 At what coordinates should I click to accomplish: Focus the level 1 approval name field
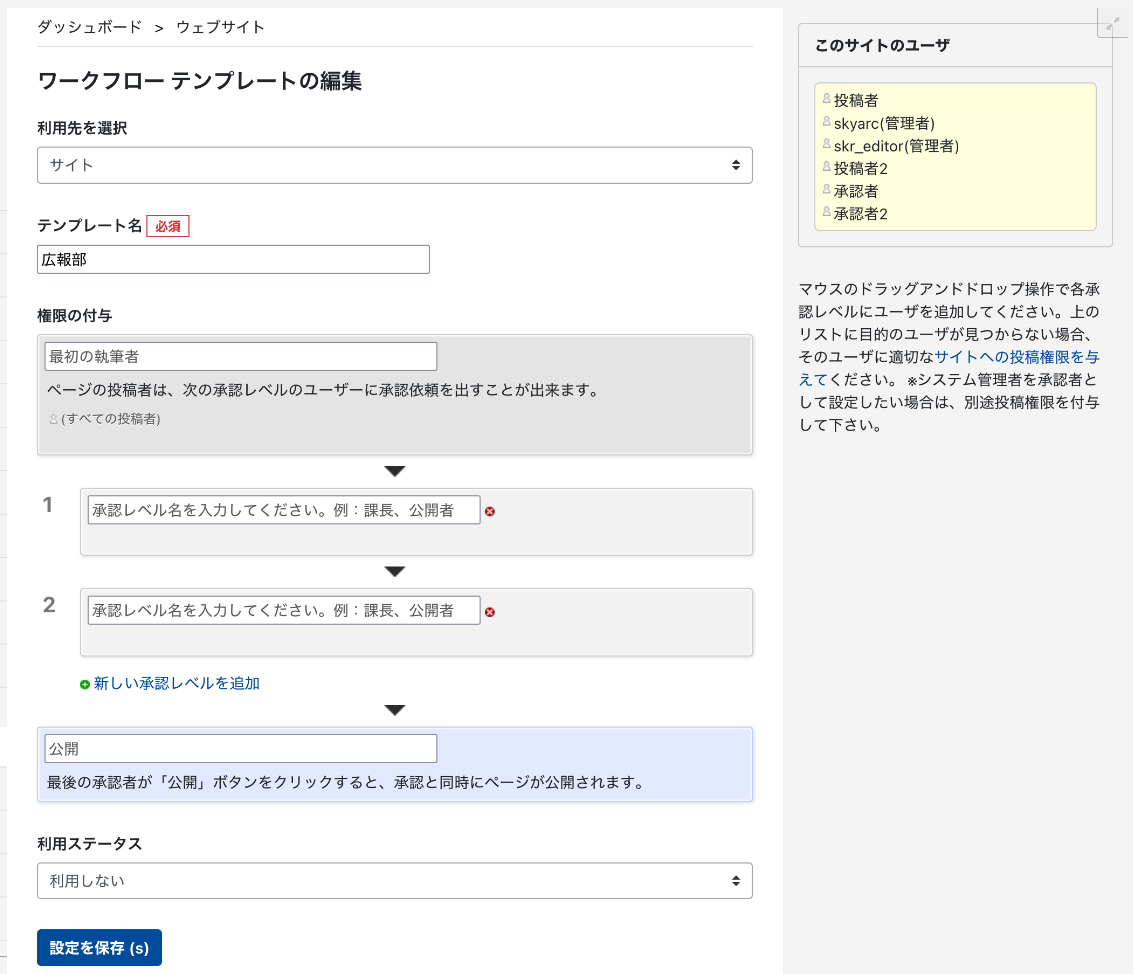[x=283, y=510]
